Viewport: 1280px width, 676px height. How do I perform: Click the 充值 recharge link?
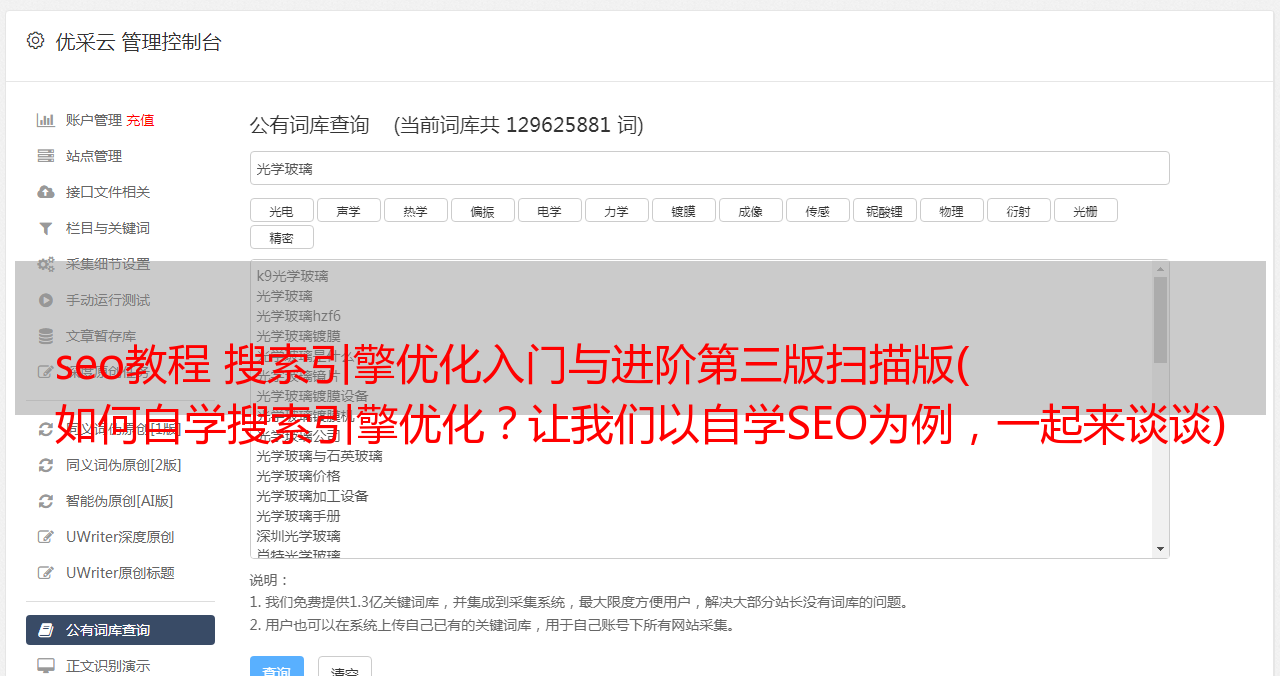140,120
